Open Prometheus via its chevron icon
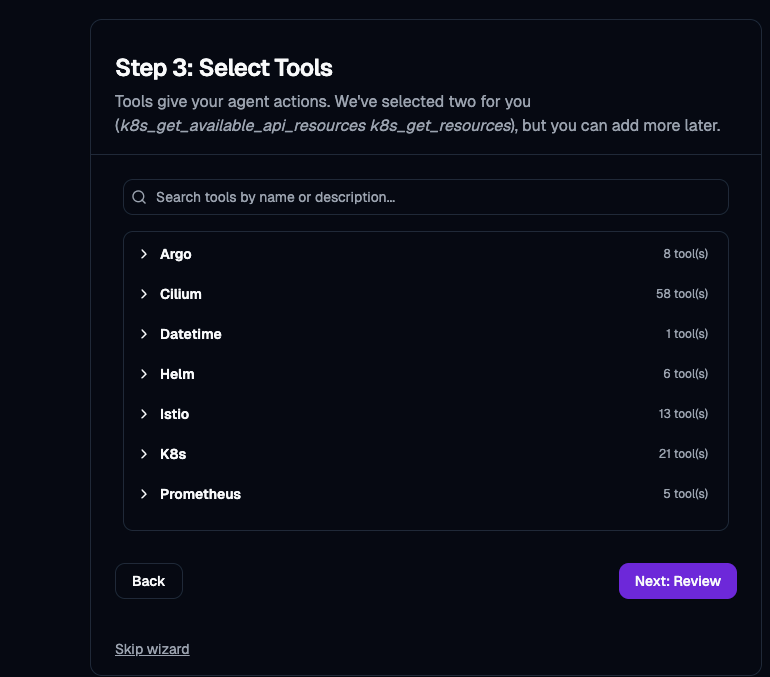Viewport: 770px width, 677px height. tap(144, 494)
